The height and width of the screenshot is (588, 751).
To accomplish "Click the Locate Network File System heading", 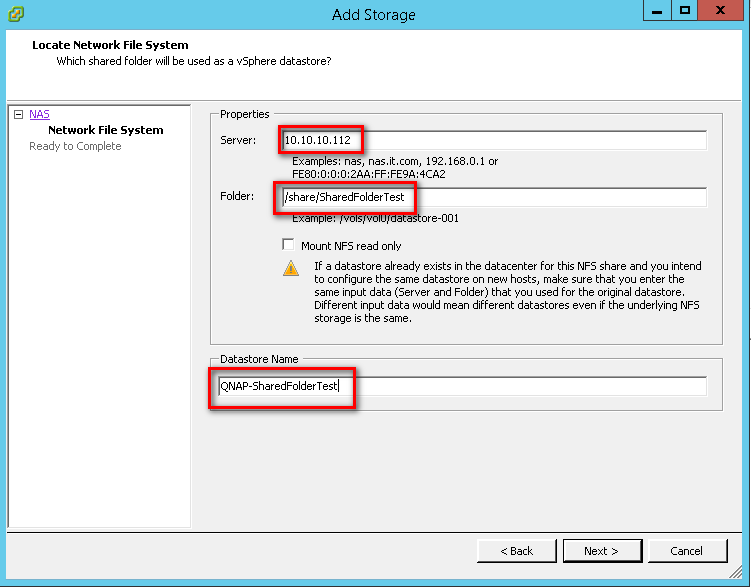I will coord(110,45).
